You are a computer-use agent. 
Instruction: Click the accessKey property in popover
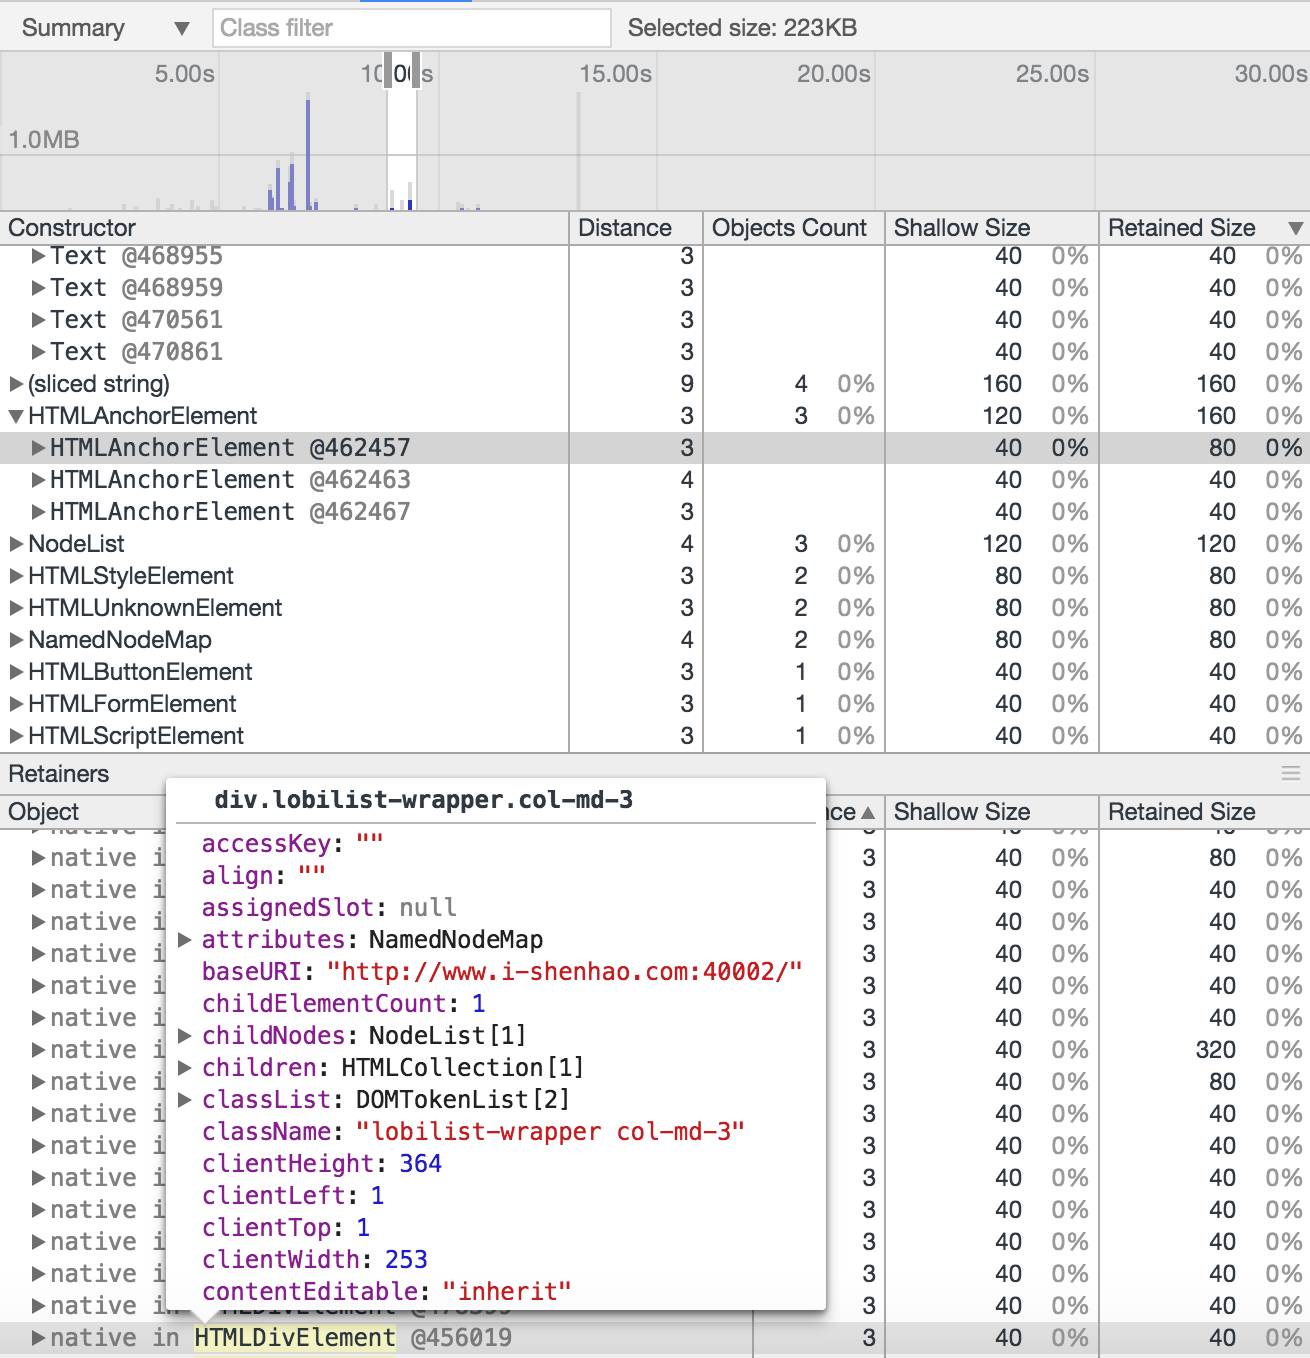(x=293, y=844)
